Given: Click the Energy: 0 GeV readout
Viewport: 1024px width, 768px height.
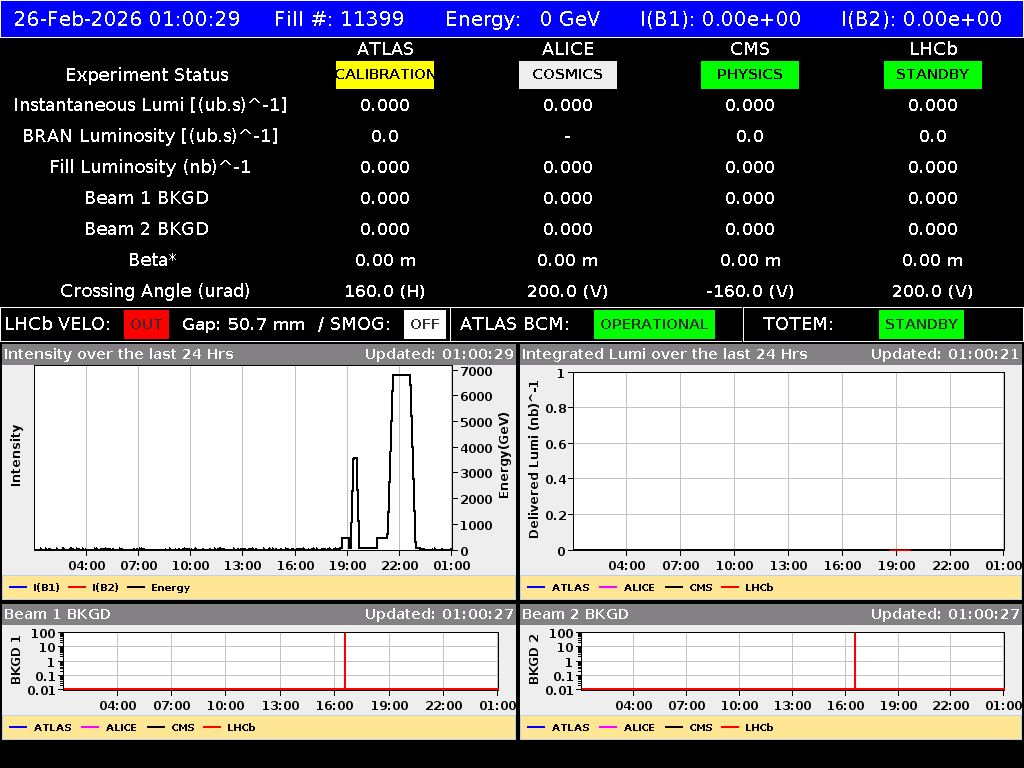Looking at the screenshot, I should point(525,17).
